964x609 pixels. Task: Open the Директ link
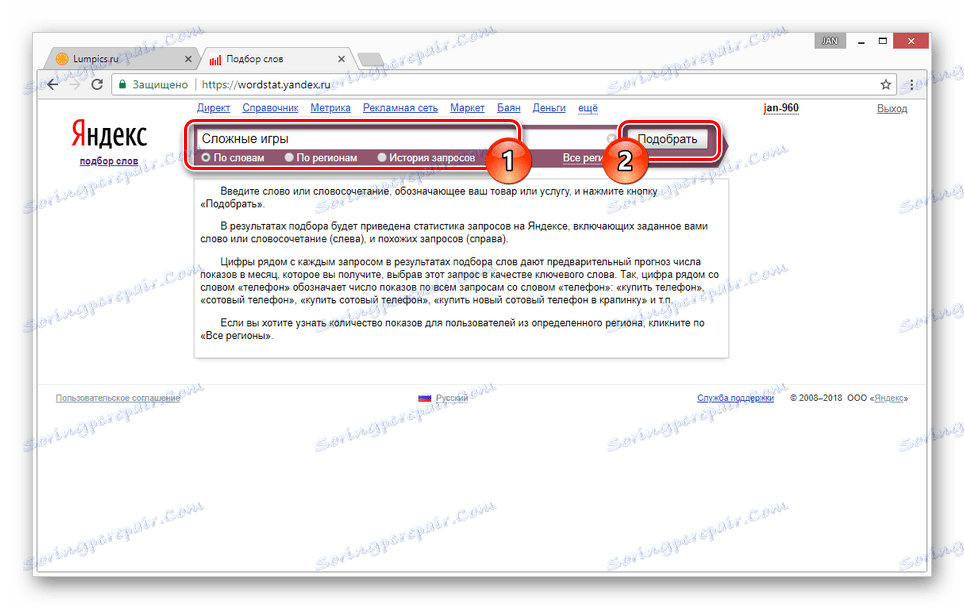click(213, 108)
